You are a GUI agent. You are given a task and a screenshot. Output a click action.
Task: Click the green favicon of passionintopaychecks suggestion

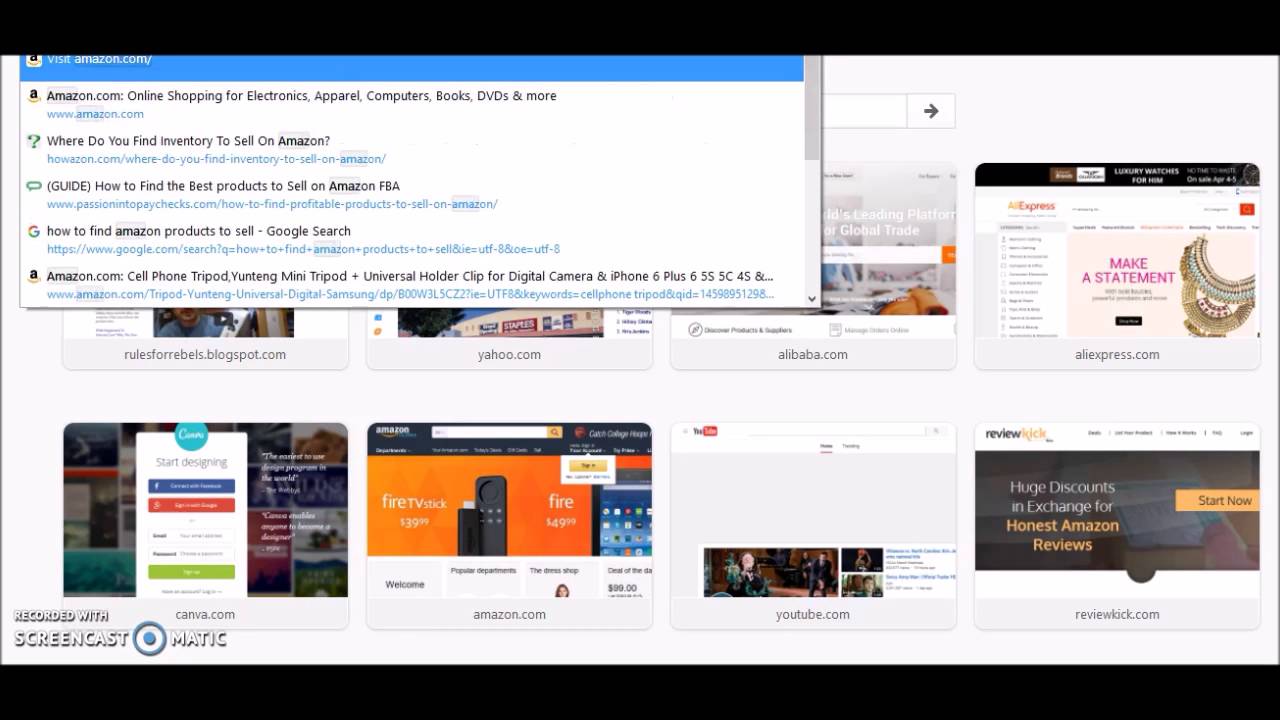point(34,186)
